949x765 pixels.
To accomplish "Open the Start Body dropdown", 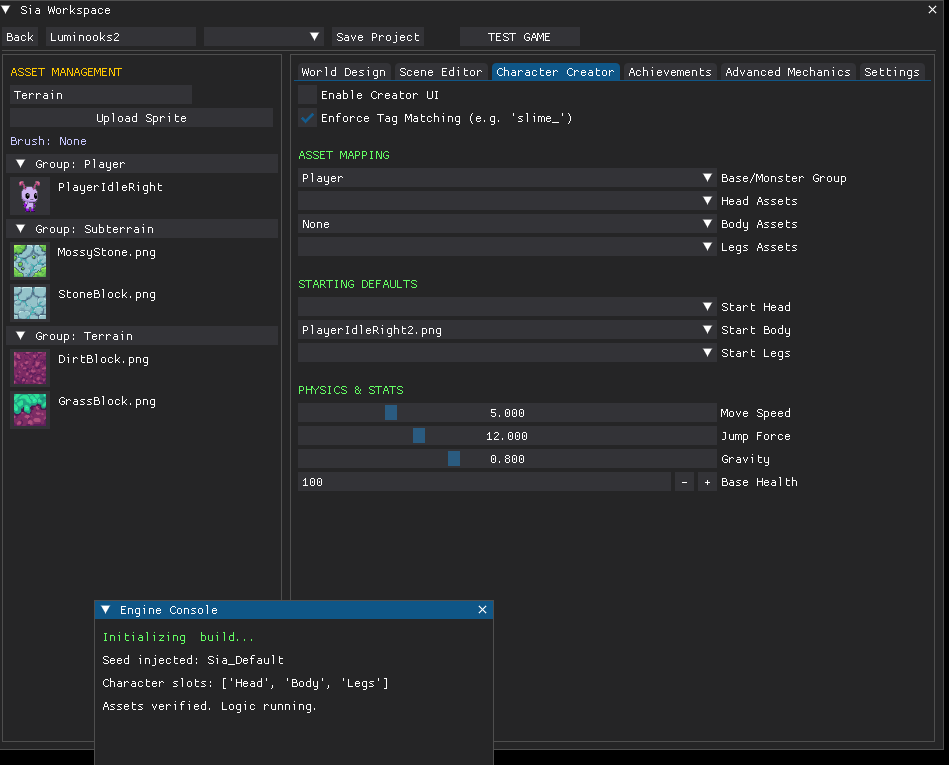I will (x=507, y=330).
